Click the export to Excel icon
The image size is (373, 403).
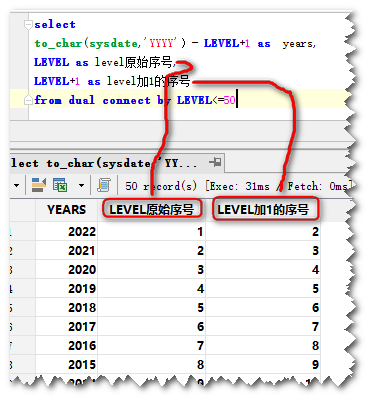(x=60, y=185)
